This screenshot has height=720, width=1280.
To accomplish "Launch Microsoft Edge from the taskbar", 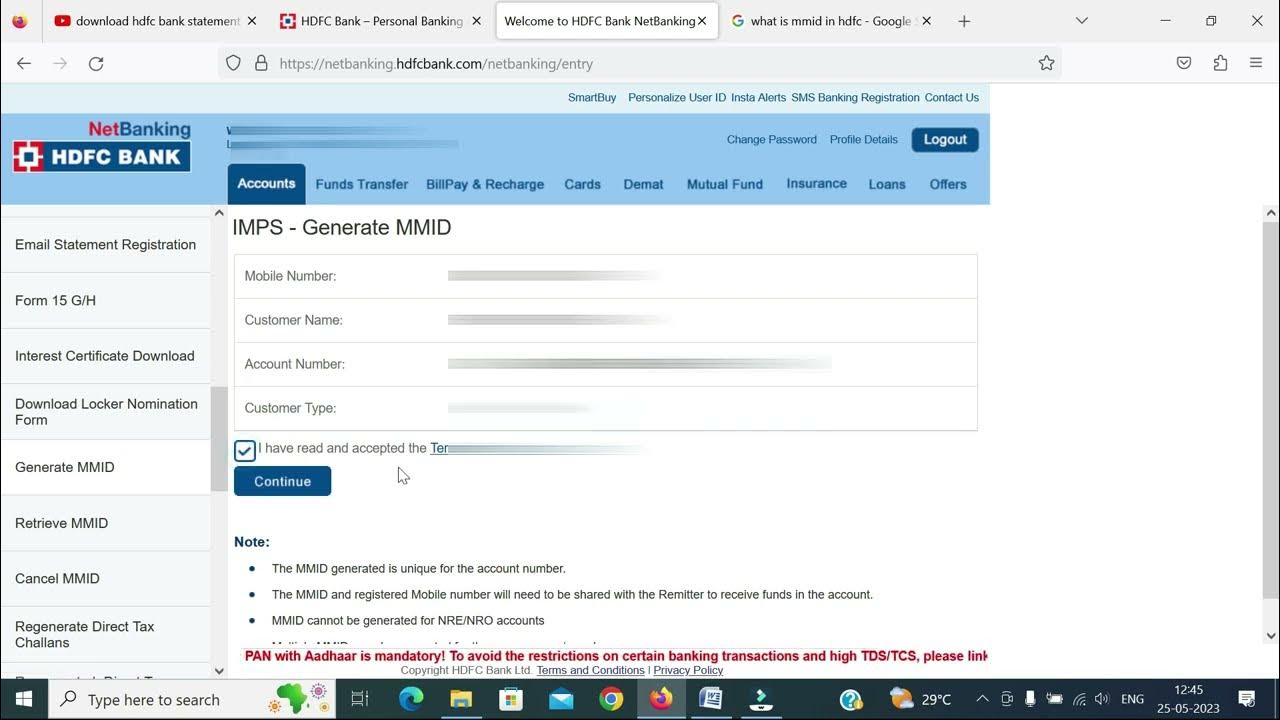I will [x=411, y=699].
